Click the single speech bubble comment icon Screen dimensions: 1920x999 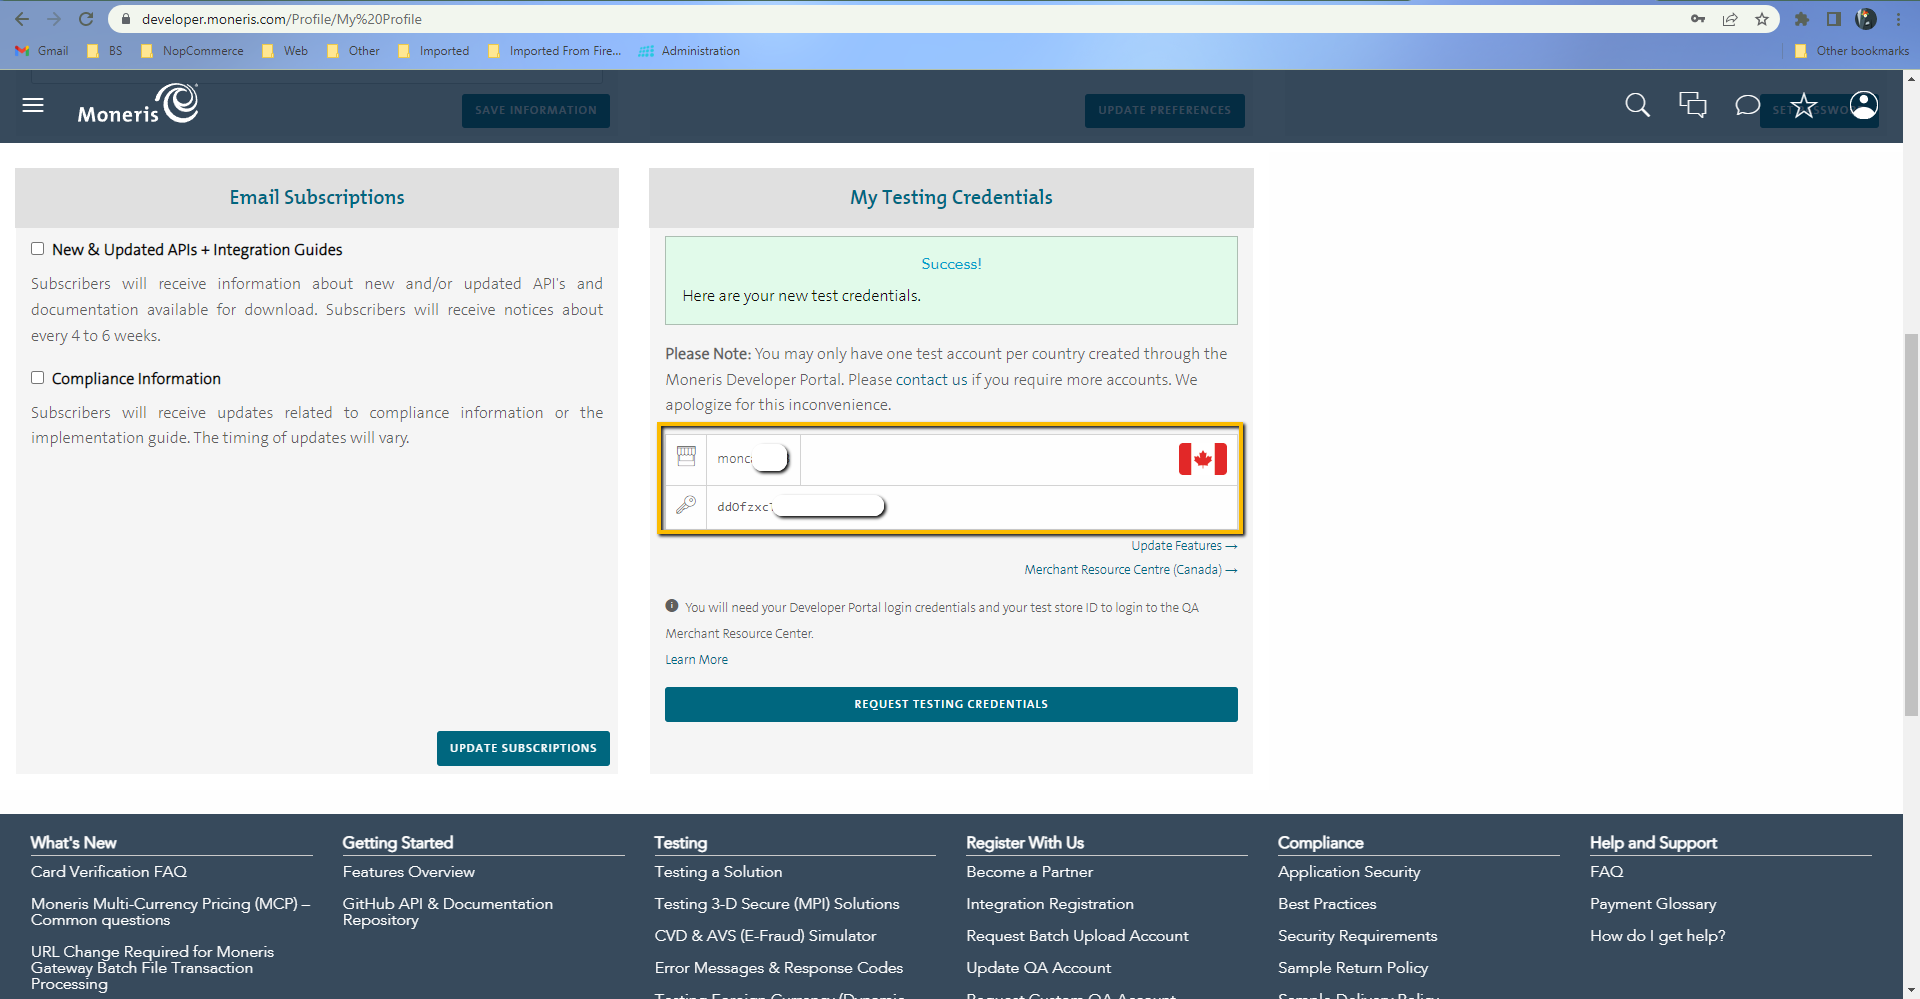click(1747, 105)
